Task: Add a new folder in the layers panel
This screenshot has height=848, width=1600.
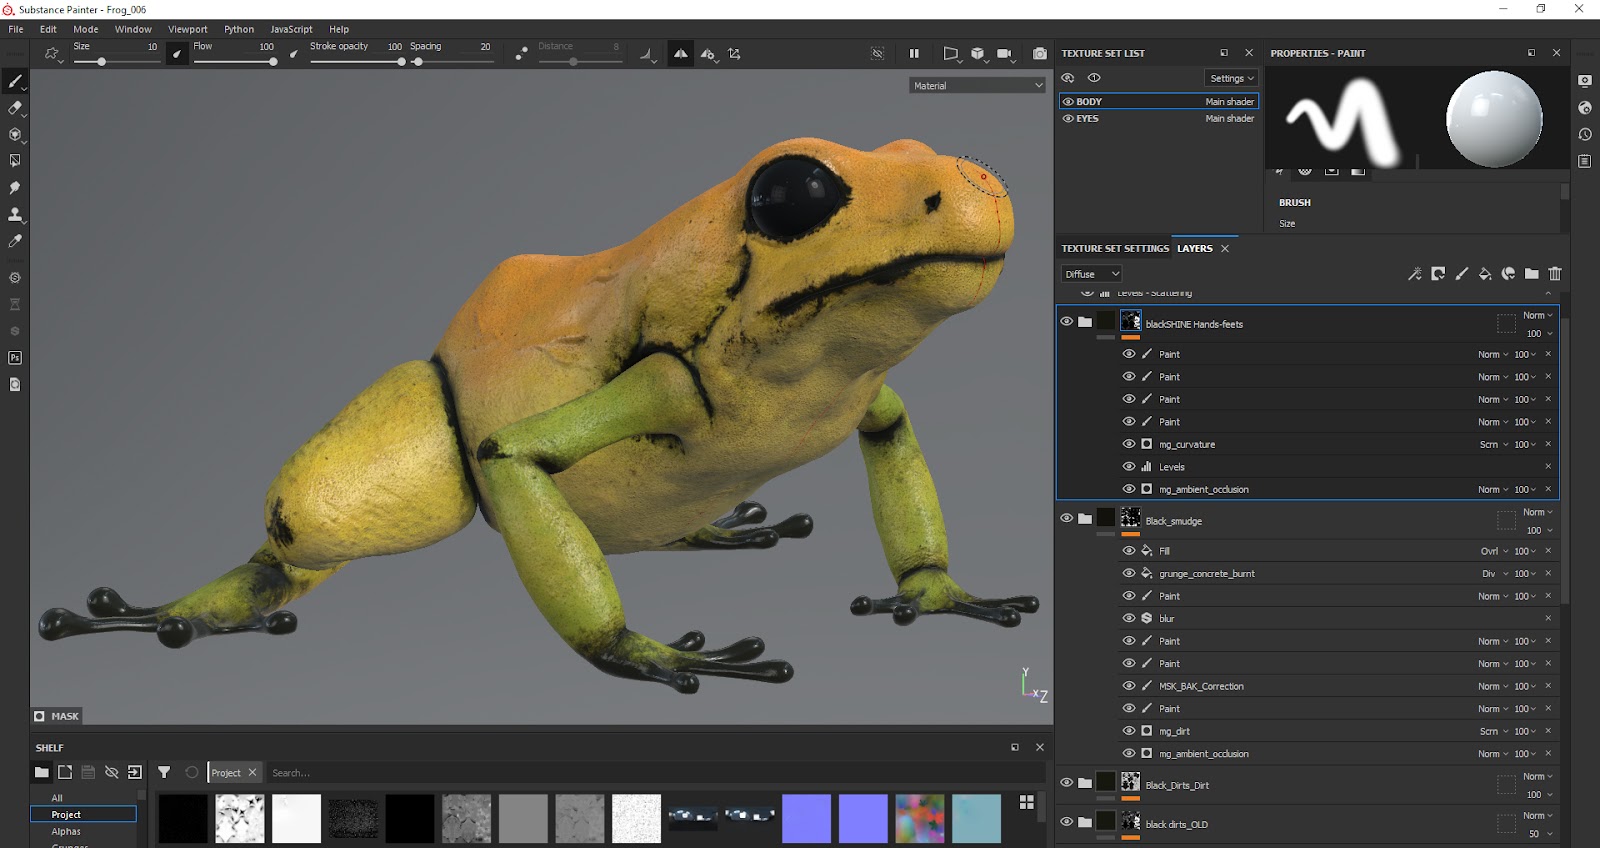Action: (x=1531, y=274)
